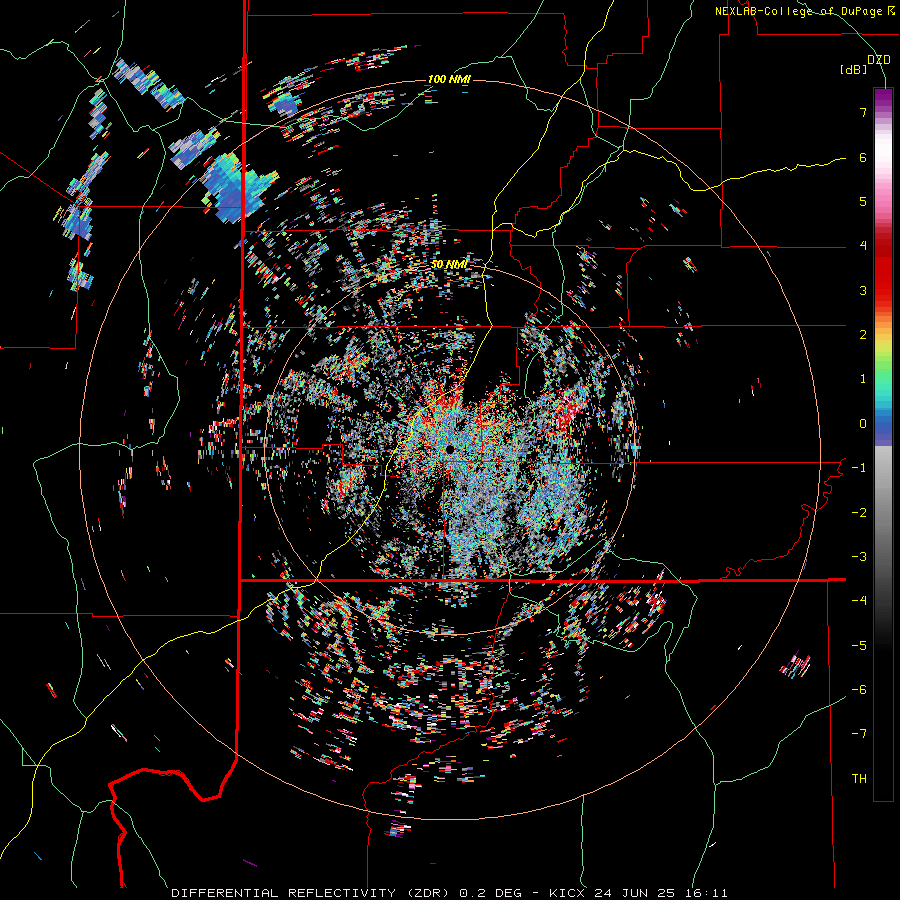Click the 3 value on color scale
This screenshot has height=900, width=900.
coord(863,290)
